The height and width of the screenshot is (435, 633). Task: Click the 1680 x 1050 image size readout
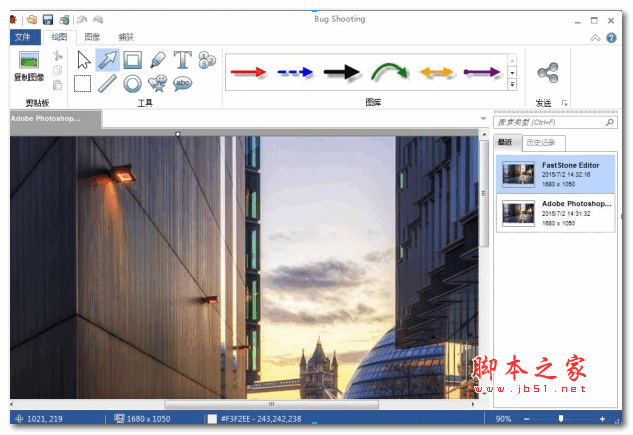point(149,419)
